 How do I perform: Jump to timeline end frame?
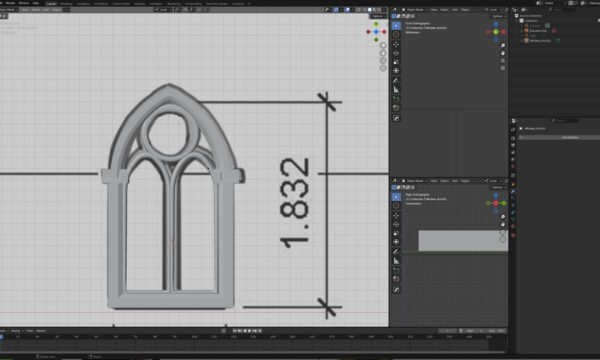[x=260, y=331]
